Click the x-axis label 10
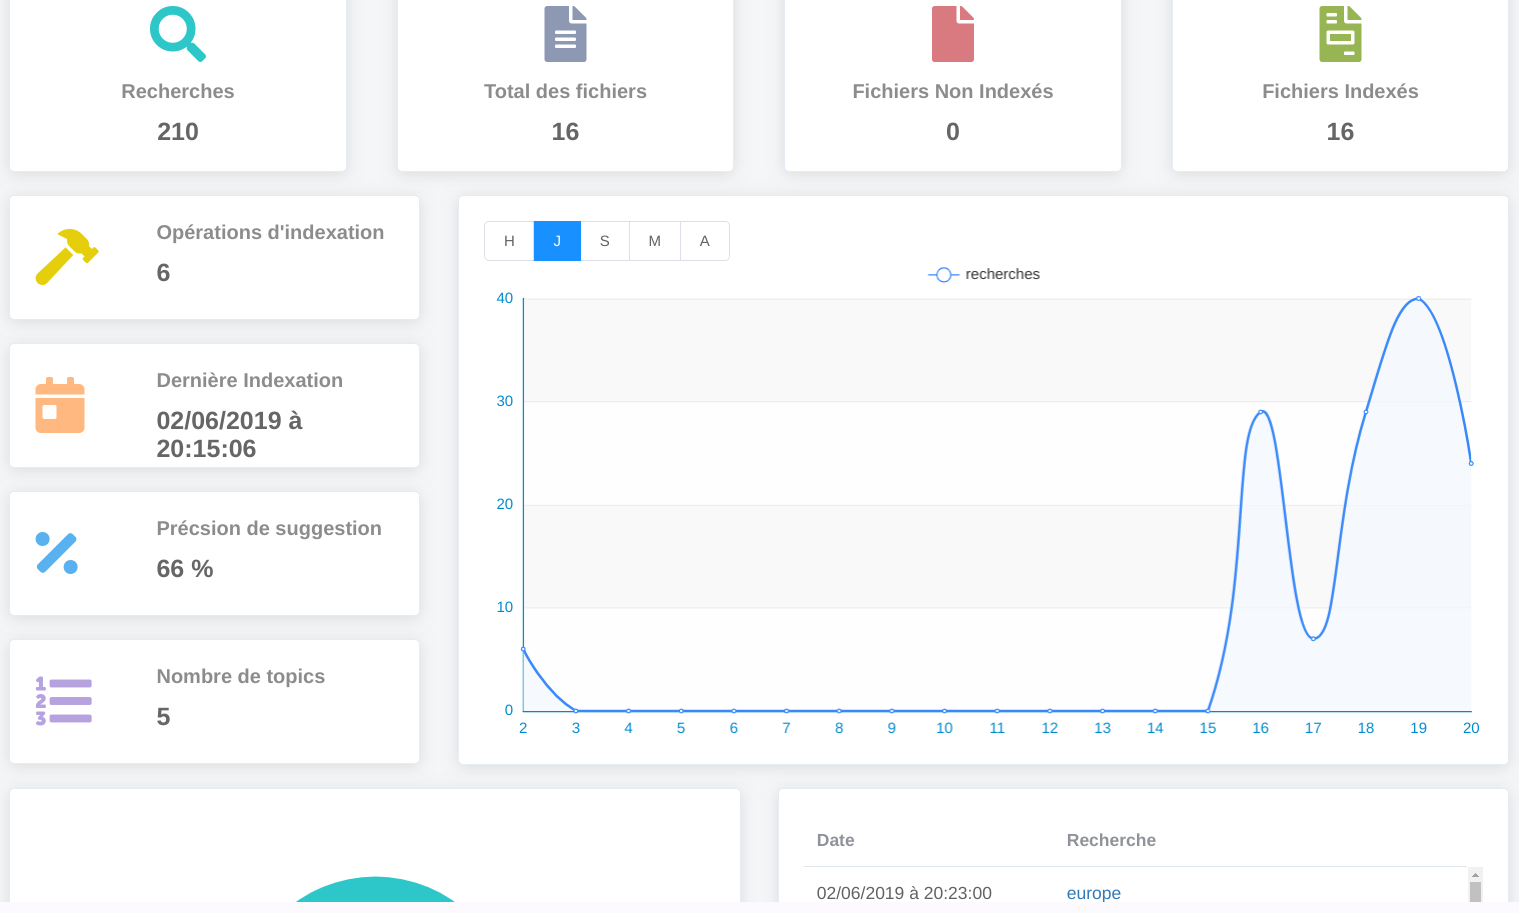Viewport: 1519px width, 913px height. point(944,728)
